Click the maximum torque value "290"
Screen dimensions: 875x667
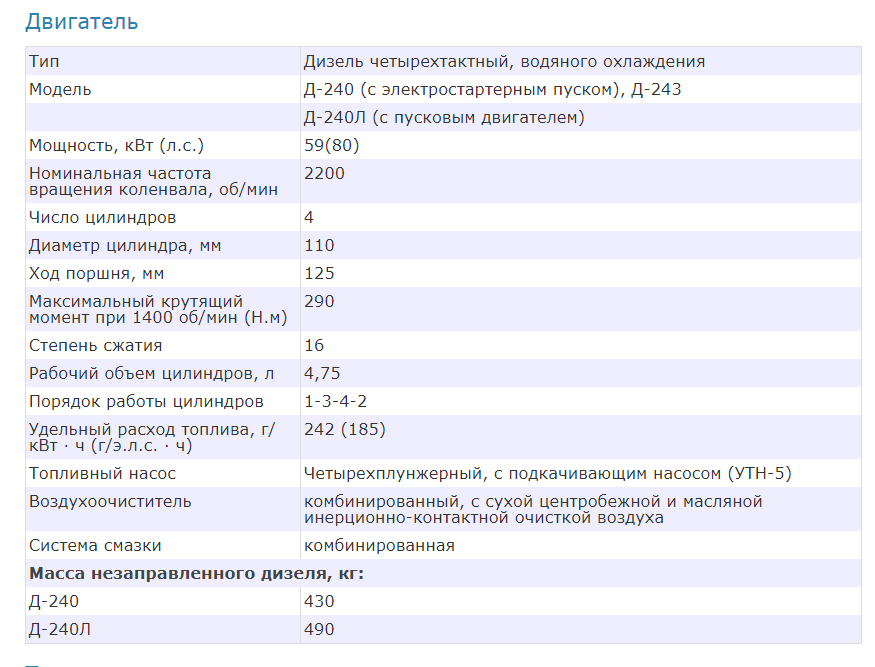[x=319, y=301]
